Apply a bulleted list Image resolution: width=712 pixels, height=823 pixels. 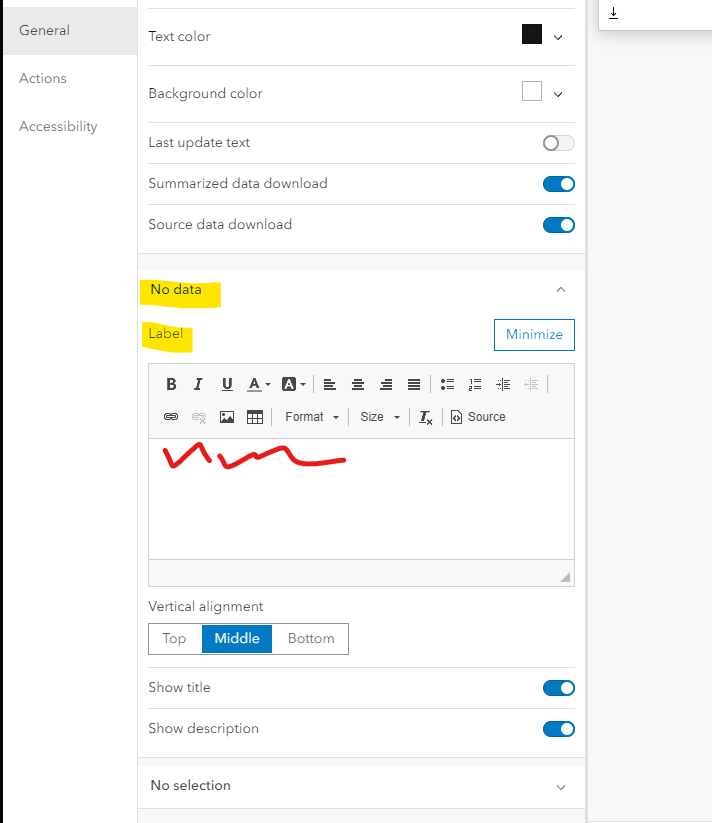(x=447, y=384)
